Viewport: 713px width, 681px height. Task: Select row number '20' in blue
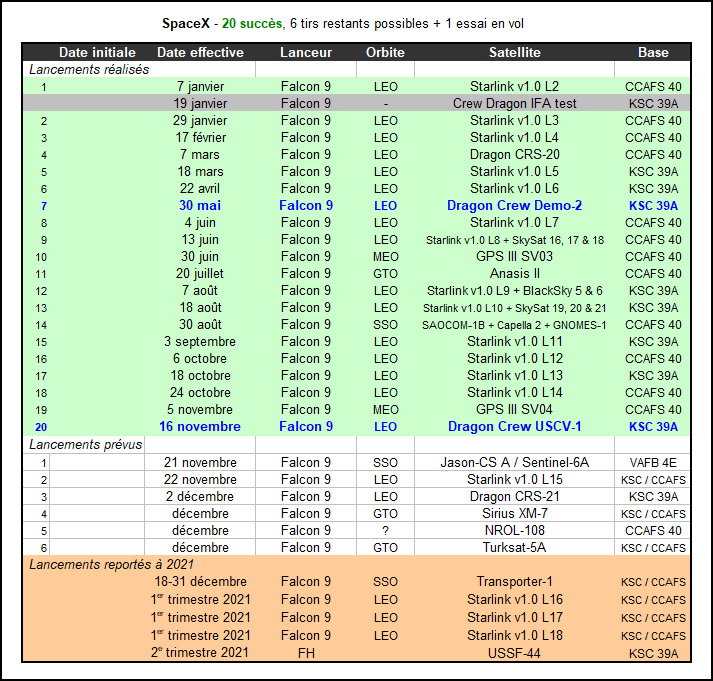click(x=41, y=427)
